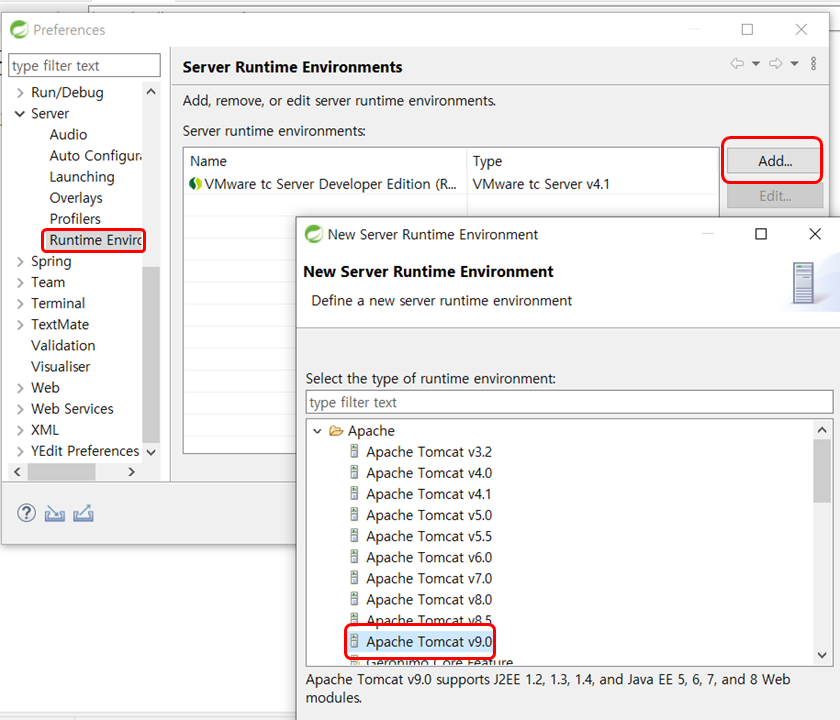Click the disabled Edit... button
Screen dimensions: 840x720
click(774, 196)
